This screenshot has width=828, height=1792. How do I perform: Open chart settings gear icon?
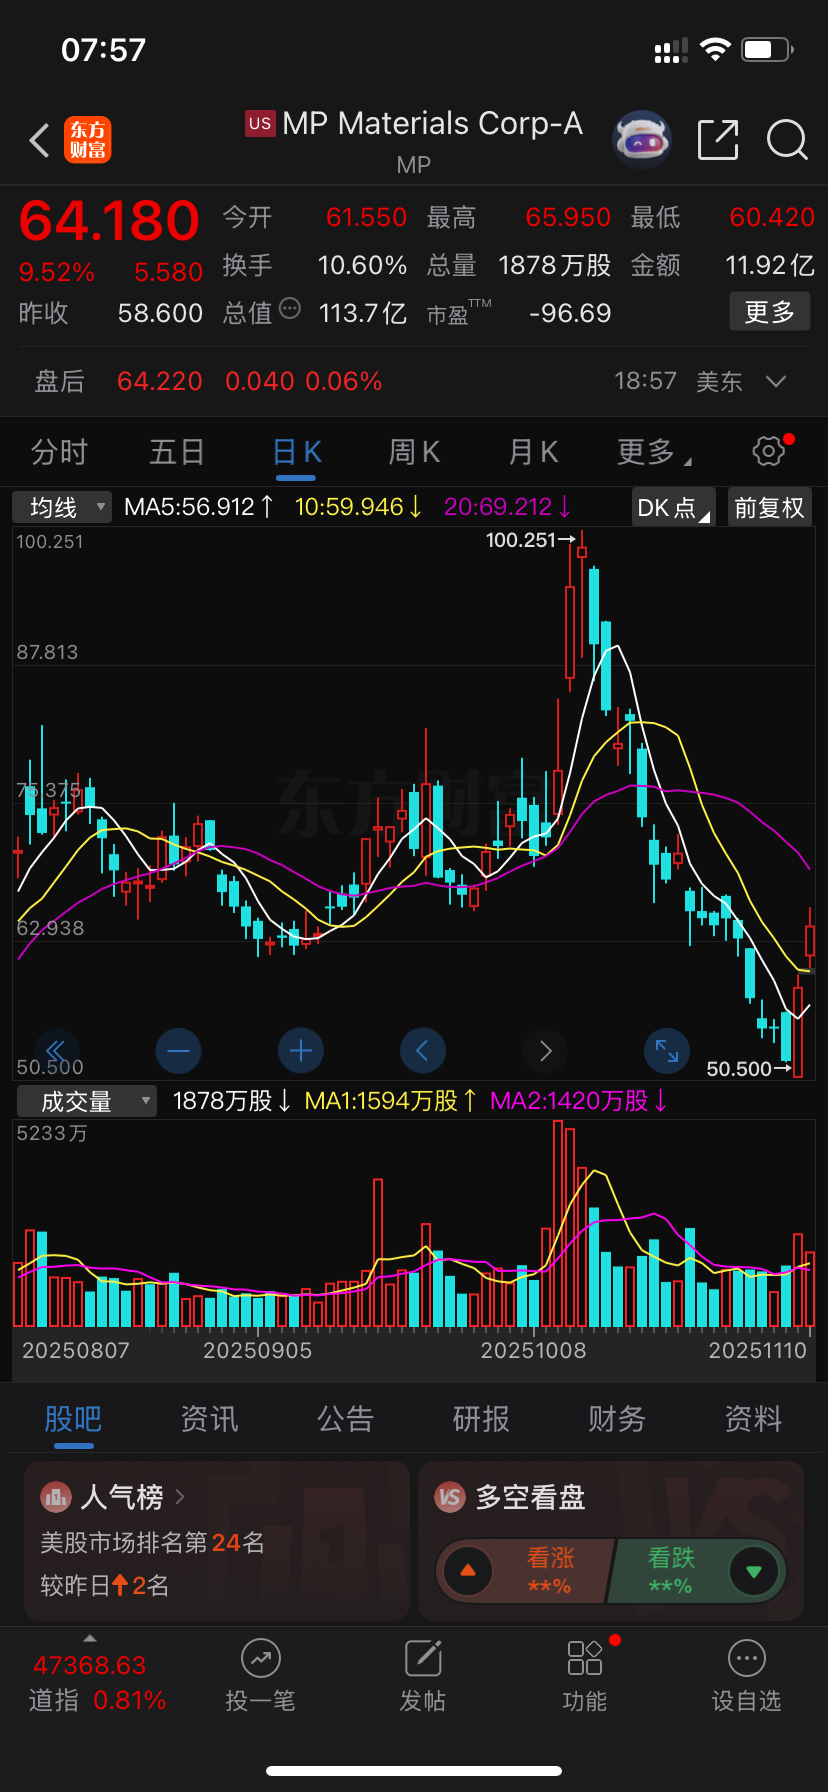pos(768,451)
